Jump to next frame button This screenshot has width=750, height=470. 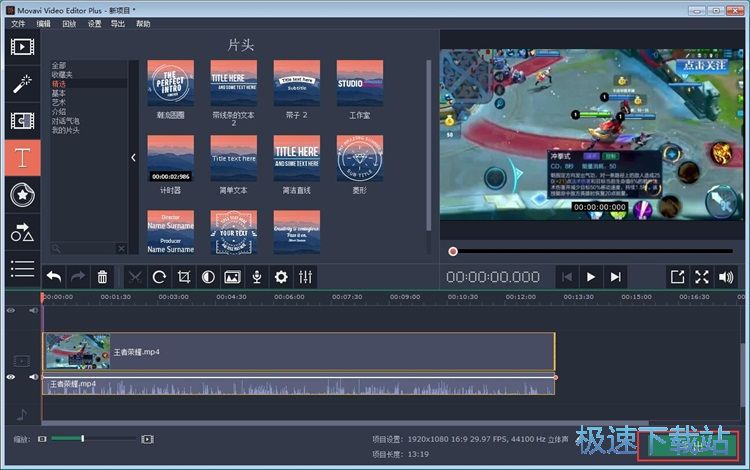click(615, 277)
